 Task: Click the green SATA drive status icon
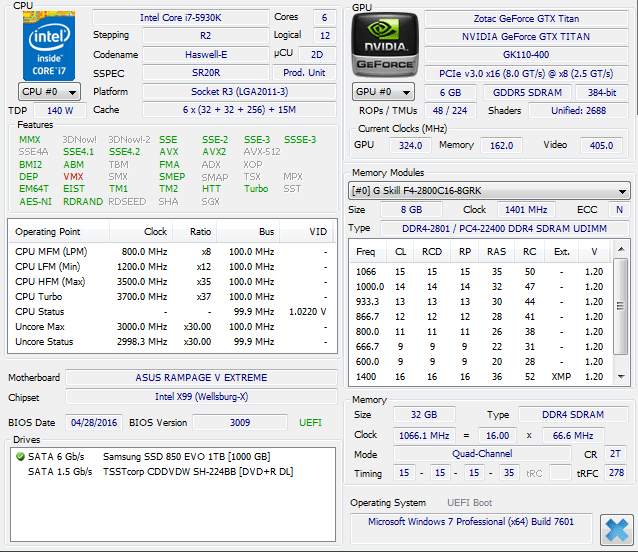click(20, 456)
